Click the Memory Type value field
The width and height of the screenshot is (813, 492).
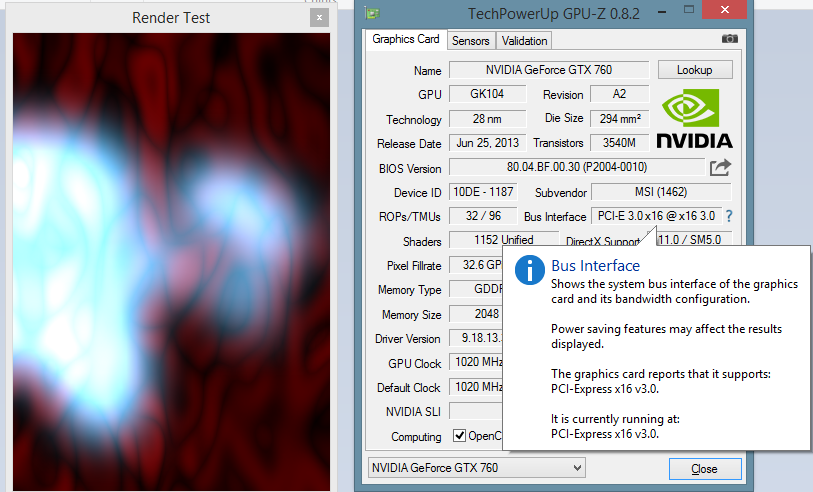click(x=476, y=289)
